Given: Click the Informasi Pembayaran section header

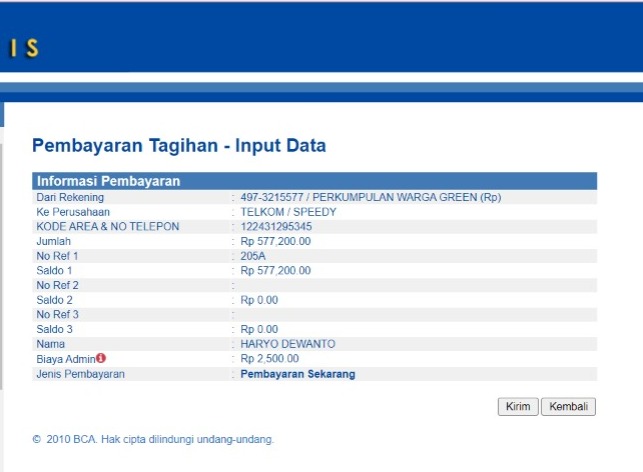Looking at the screenshot, I should click(x=108, y=181).
